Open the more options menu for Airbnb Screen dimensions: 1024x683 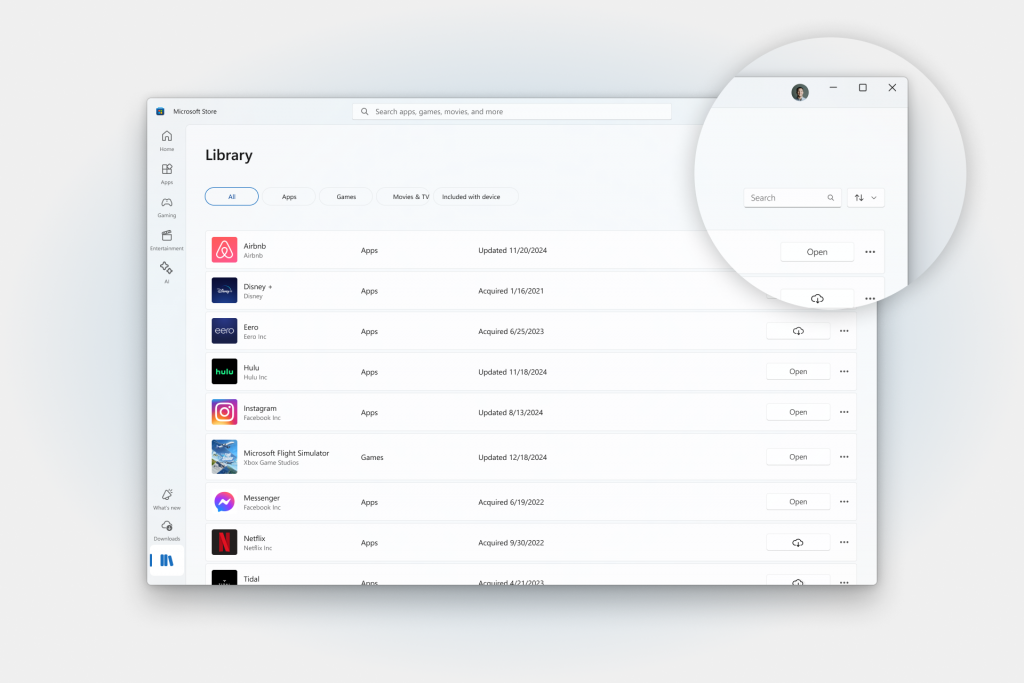coord(869,250)
